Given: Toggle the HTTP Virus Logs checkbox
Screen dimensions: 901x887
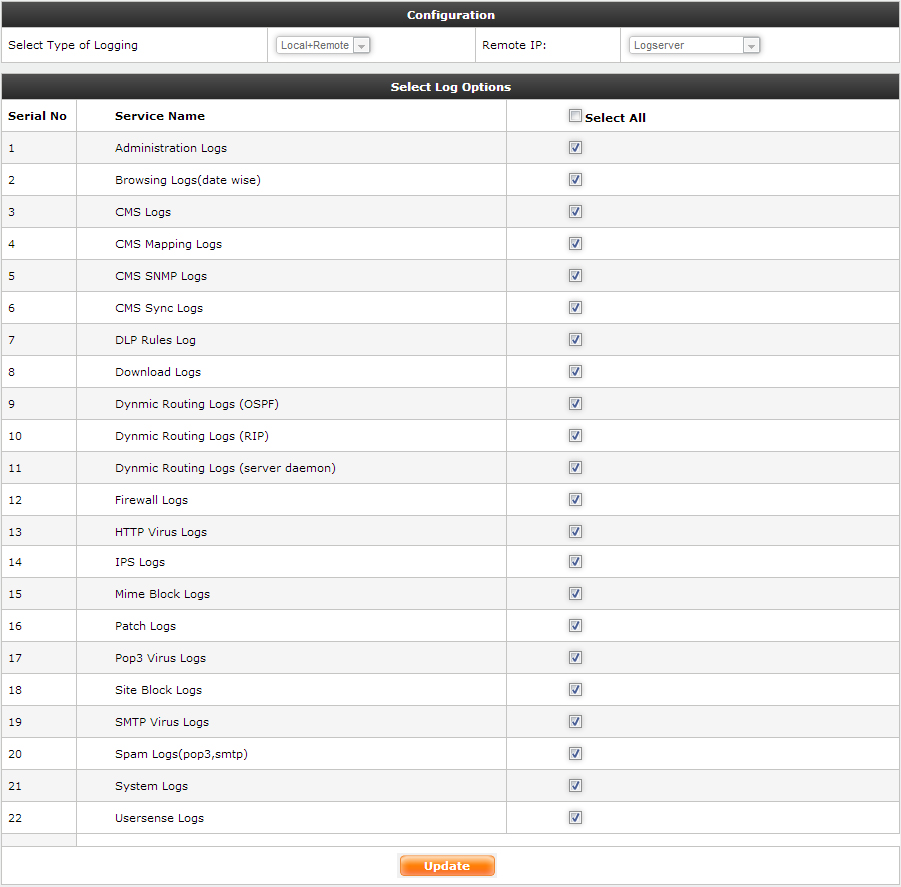Looking at the screenshot, I should (x=575, y=532).
